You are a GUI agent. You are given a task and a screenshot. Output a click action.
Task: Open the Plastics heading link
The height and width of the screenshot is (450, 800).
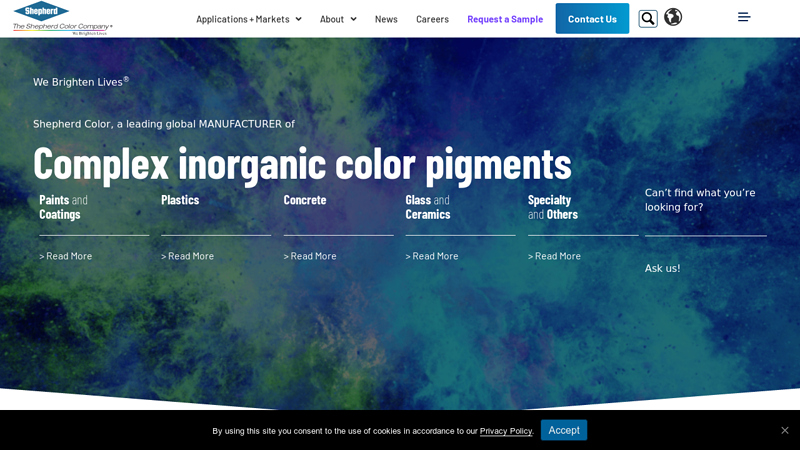click(180, 200)
